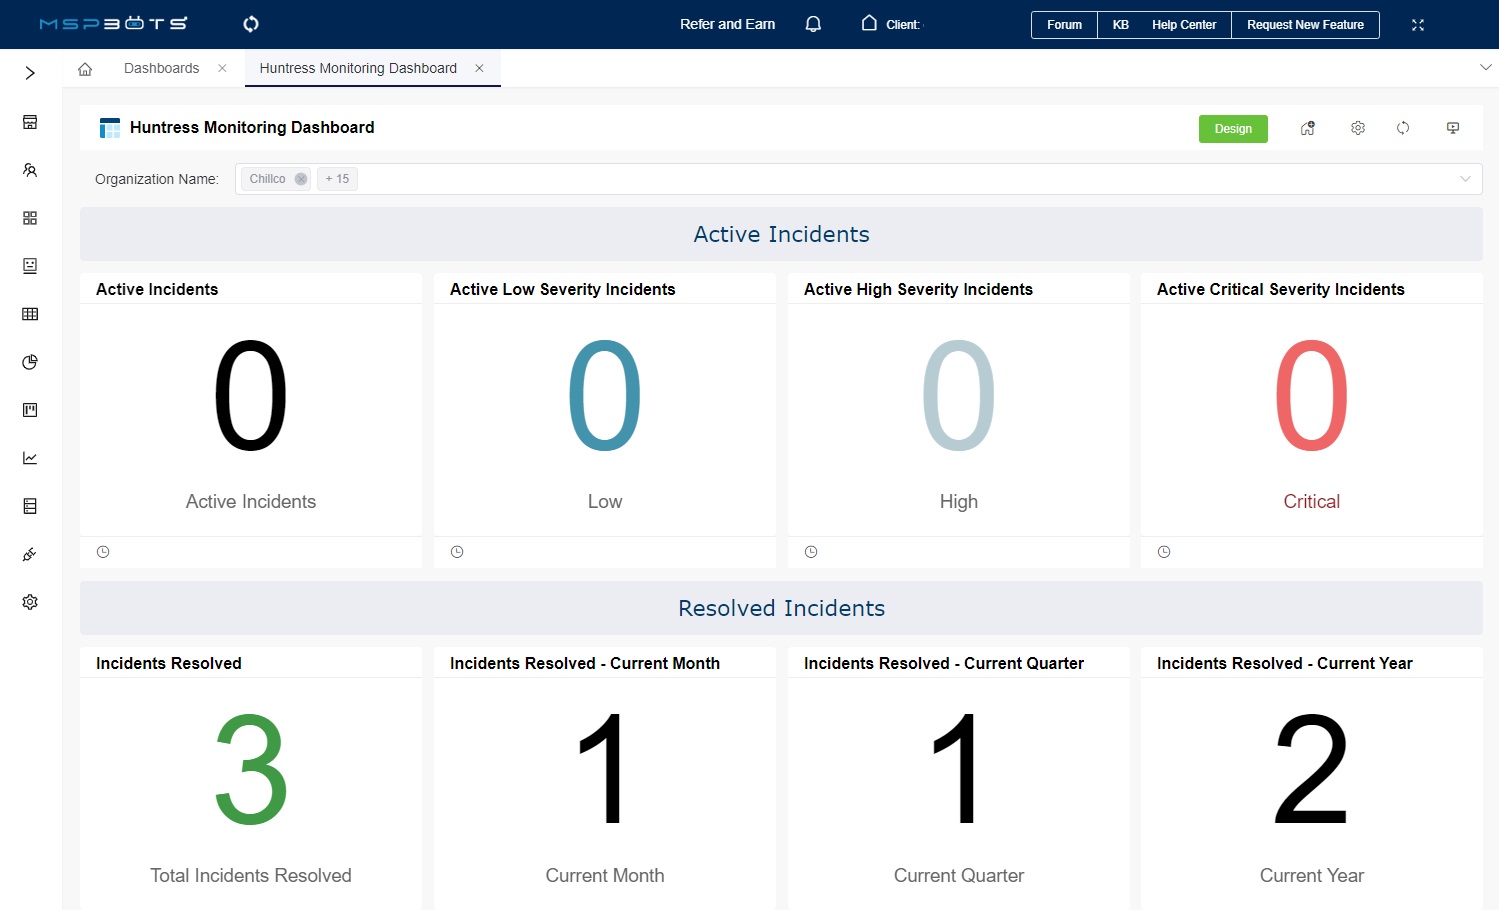Open the Reports chart icon in the sidebar

(x=29, y=457)
